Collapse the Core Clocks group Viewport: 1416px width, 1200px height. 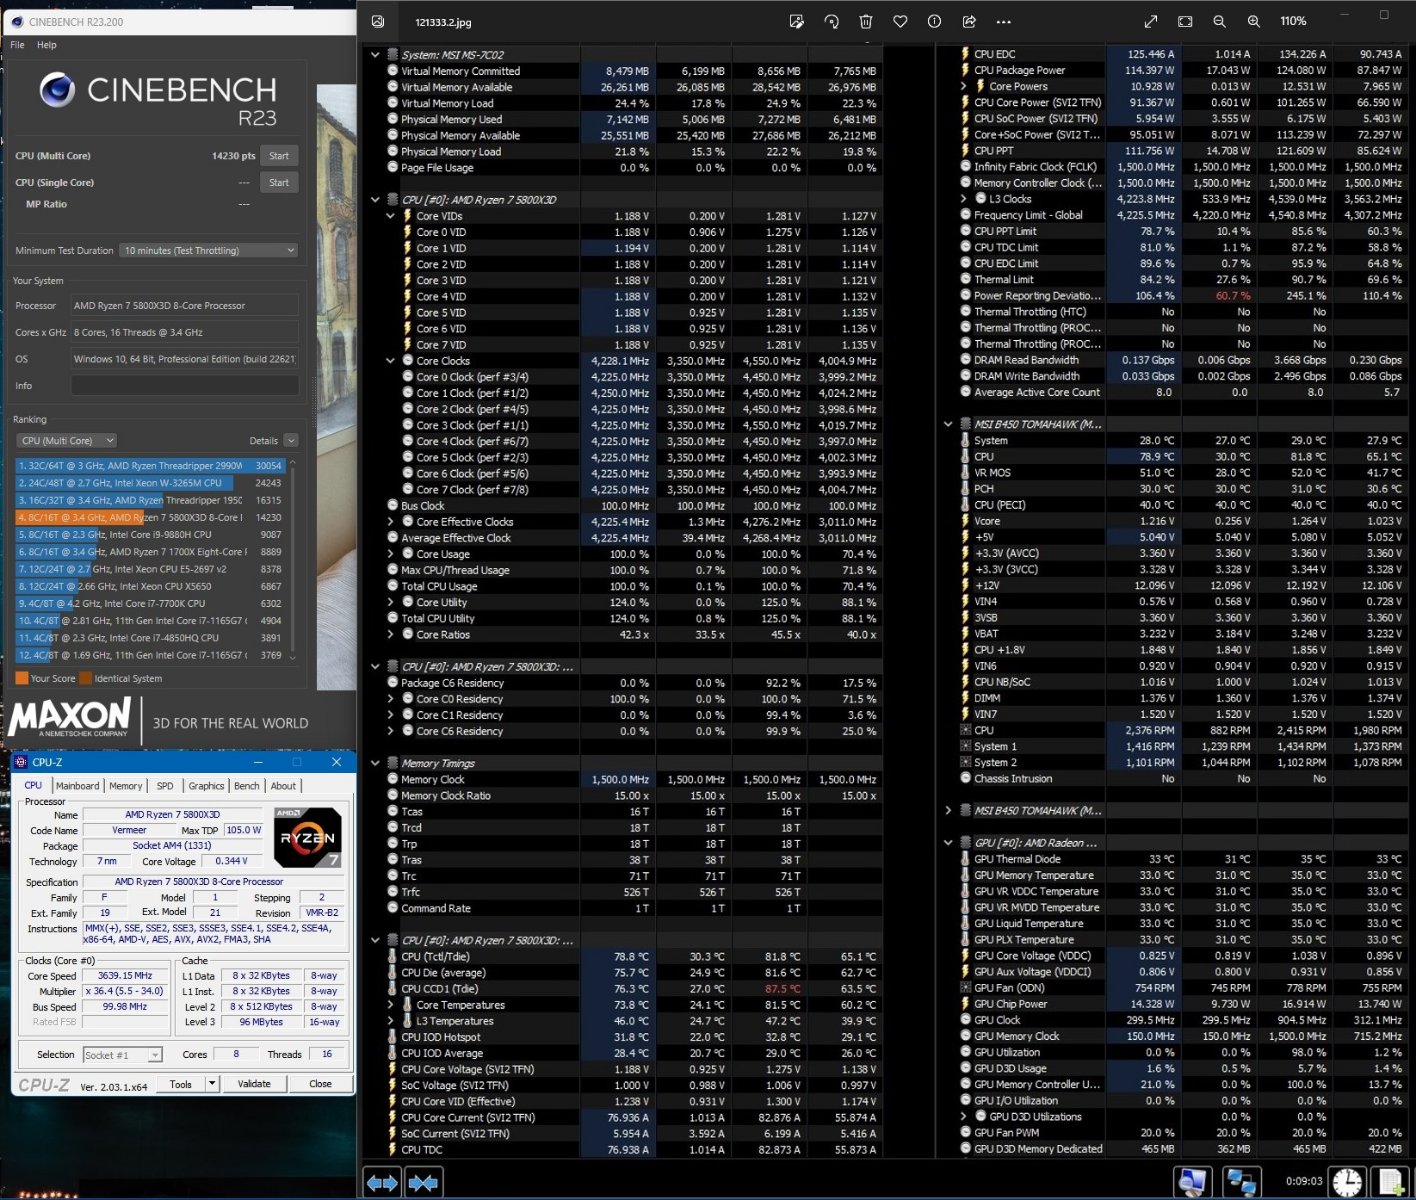pos(391,361)
